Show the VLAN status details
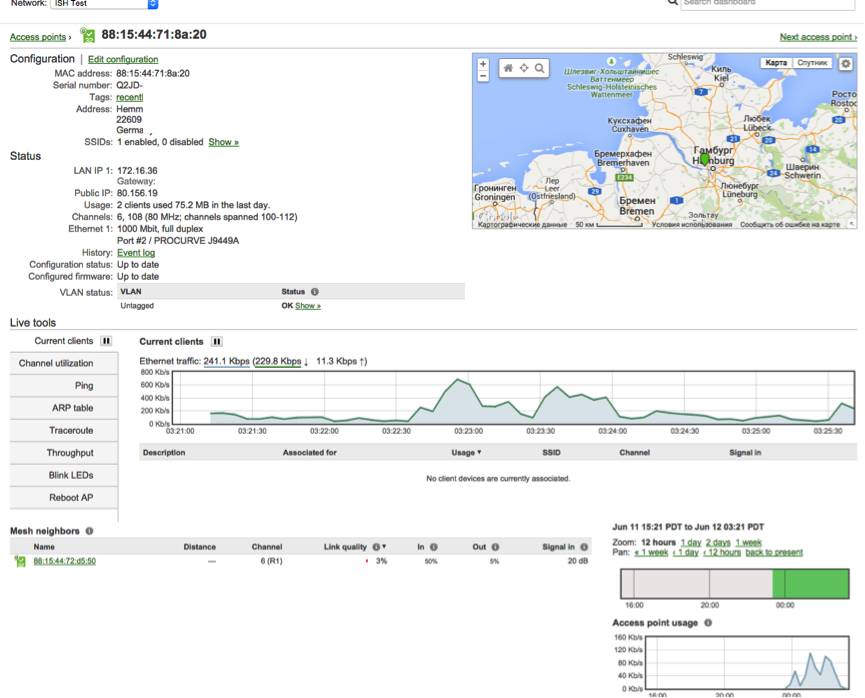The width and height of the screenshot is (865, 698). [308, 306]
